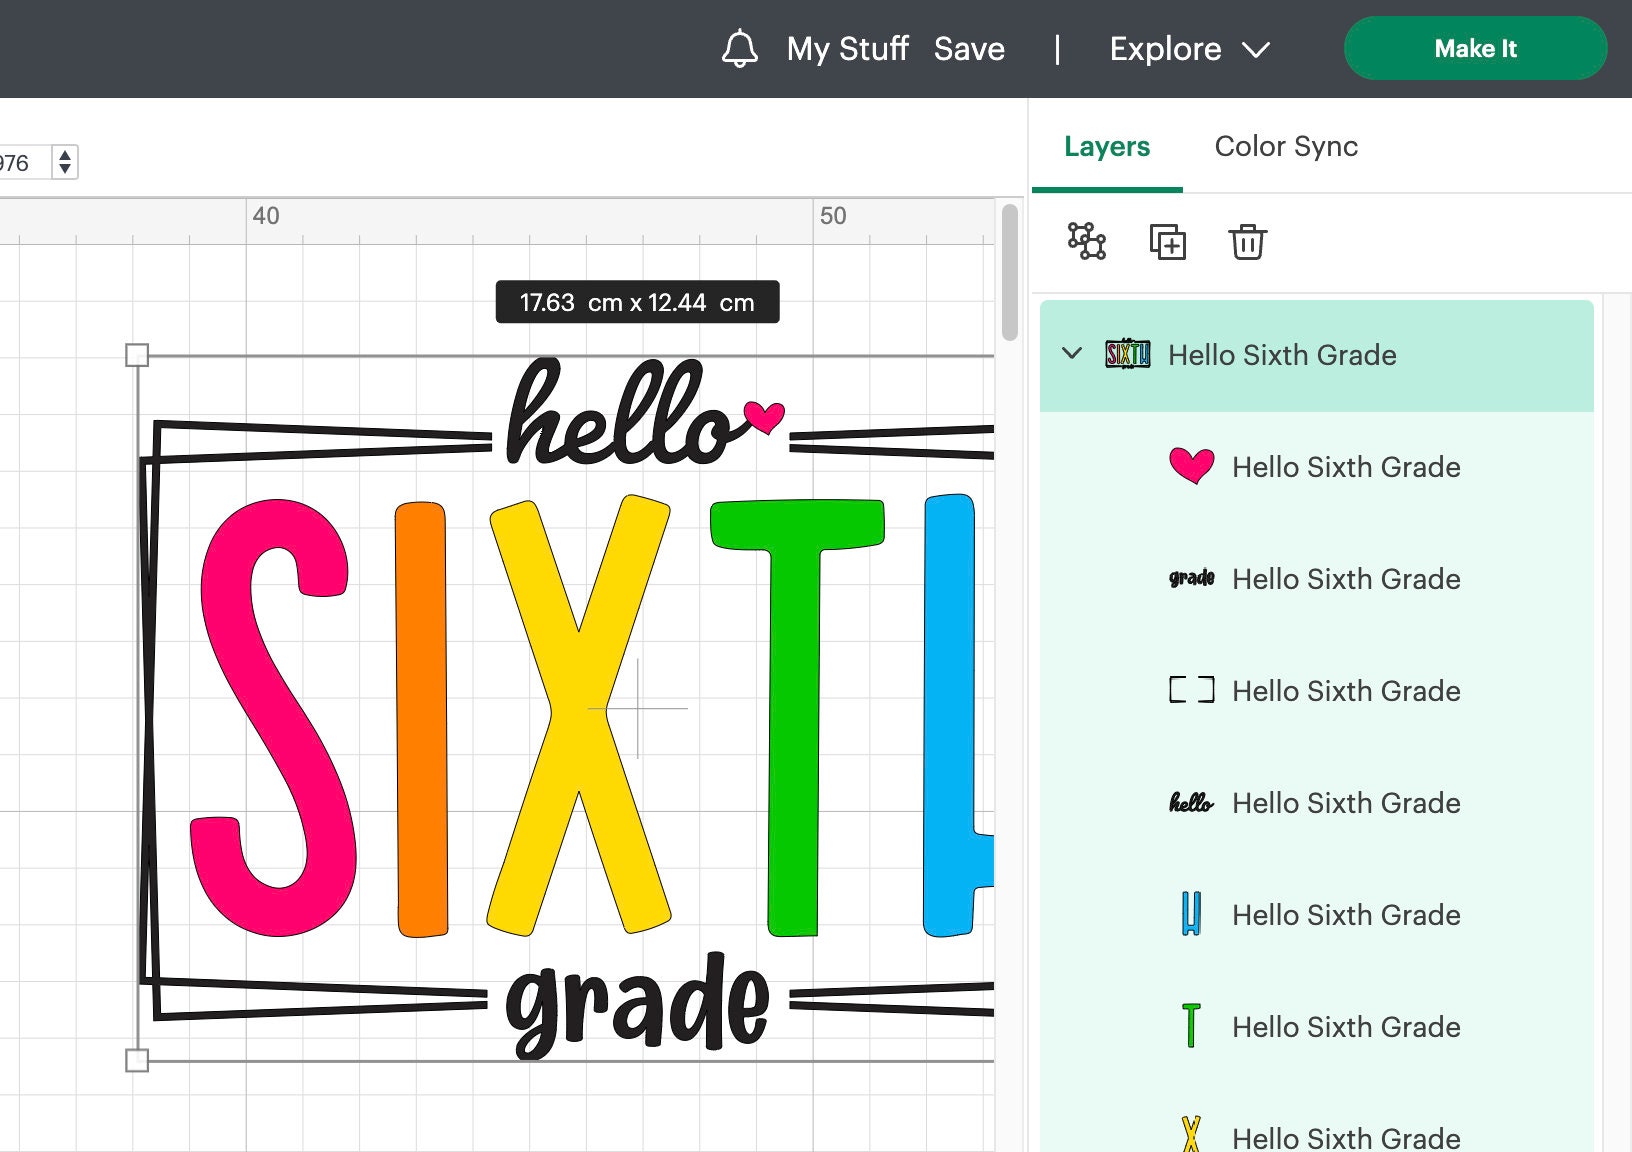Select the 'grade' text layer thumbnail

(1192, 578)
